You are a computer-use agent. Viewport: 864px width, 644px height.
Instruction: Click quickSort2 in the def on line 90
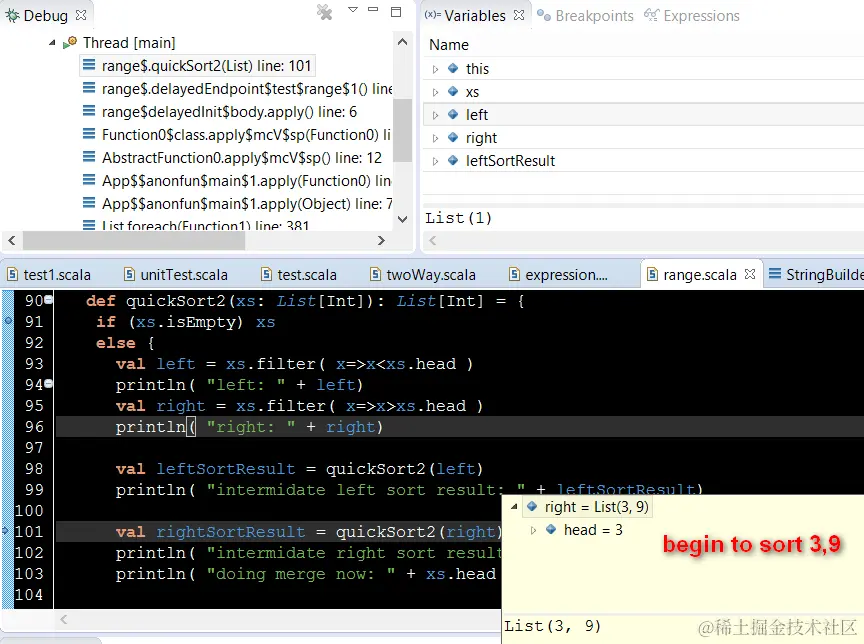tap(176, 301)
